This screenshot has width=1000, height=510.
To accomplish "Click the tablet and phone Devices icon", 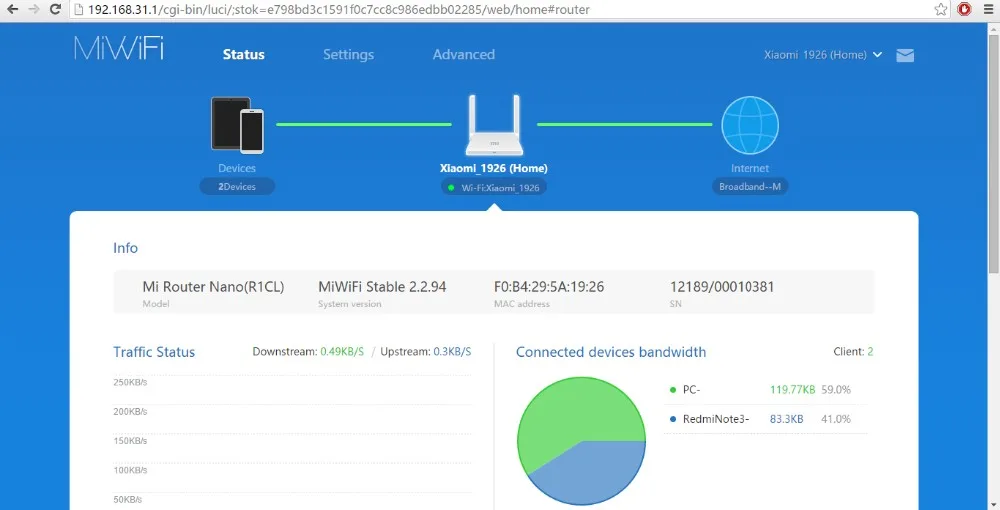I will (x=237, y=125).
